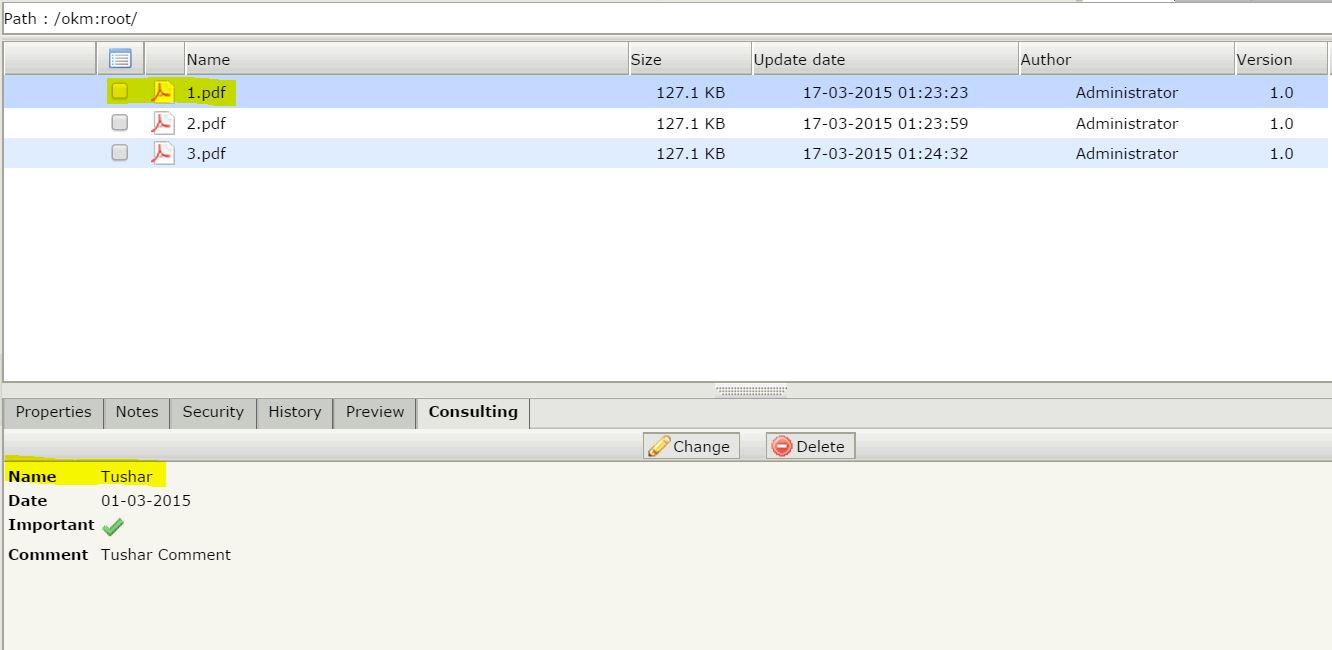Image resolution: width=1332 pixels, height=650 pixels.
Task: Click the green check beside Important
Action: click(112, 526)
